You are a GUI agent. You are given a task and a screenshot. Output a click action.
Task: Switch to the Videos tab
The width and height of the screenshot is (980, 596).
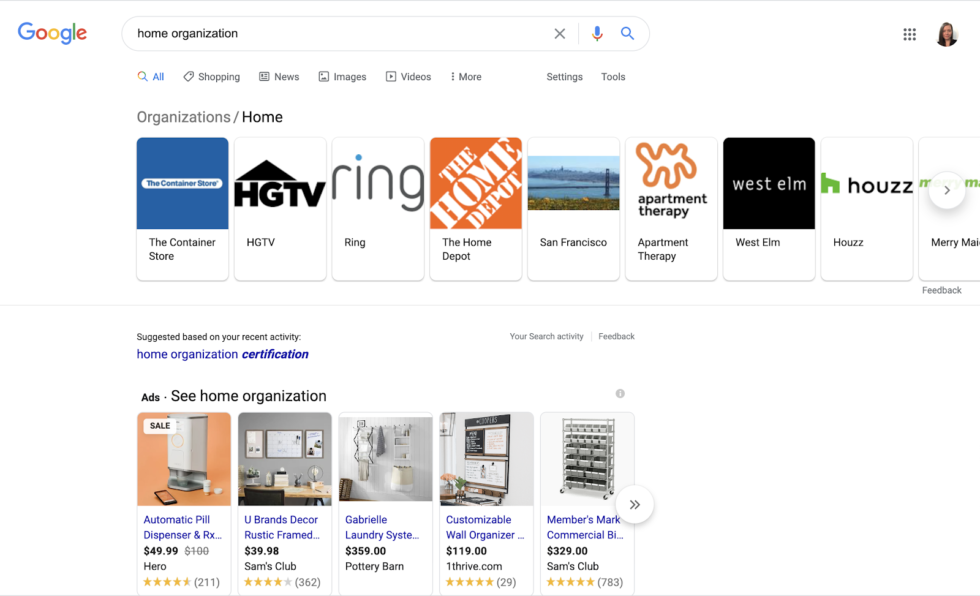[x=408, y=77]
